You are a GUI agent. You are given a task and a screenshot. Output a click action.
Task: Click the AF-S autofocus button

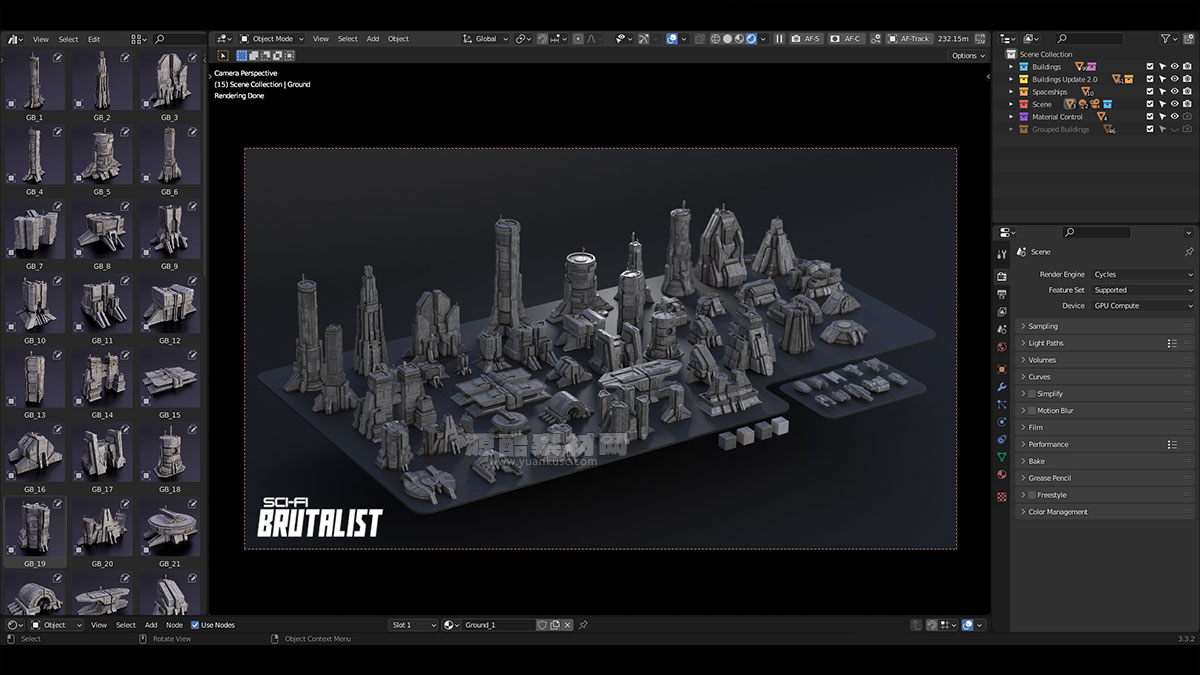(x=806, y=38)
